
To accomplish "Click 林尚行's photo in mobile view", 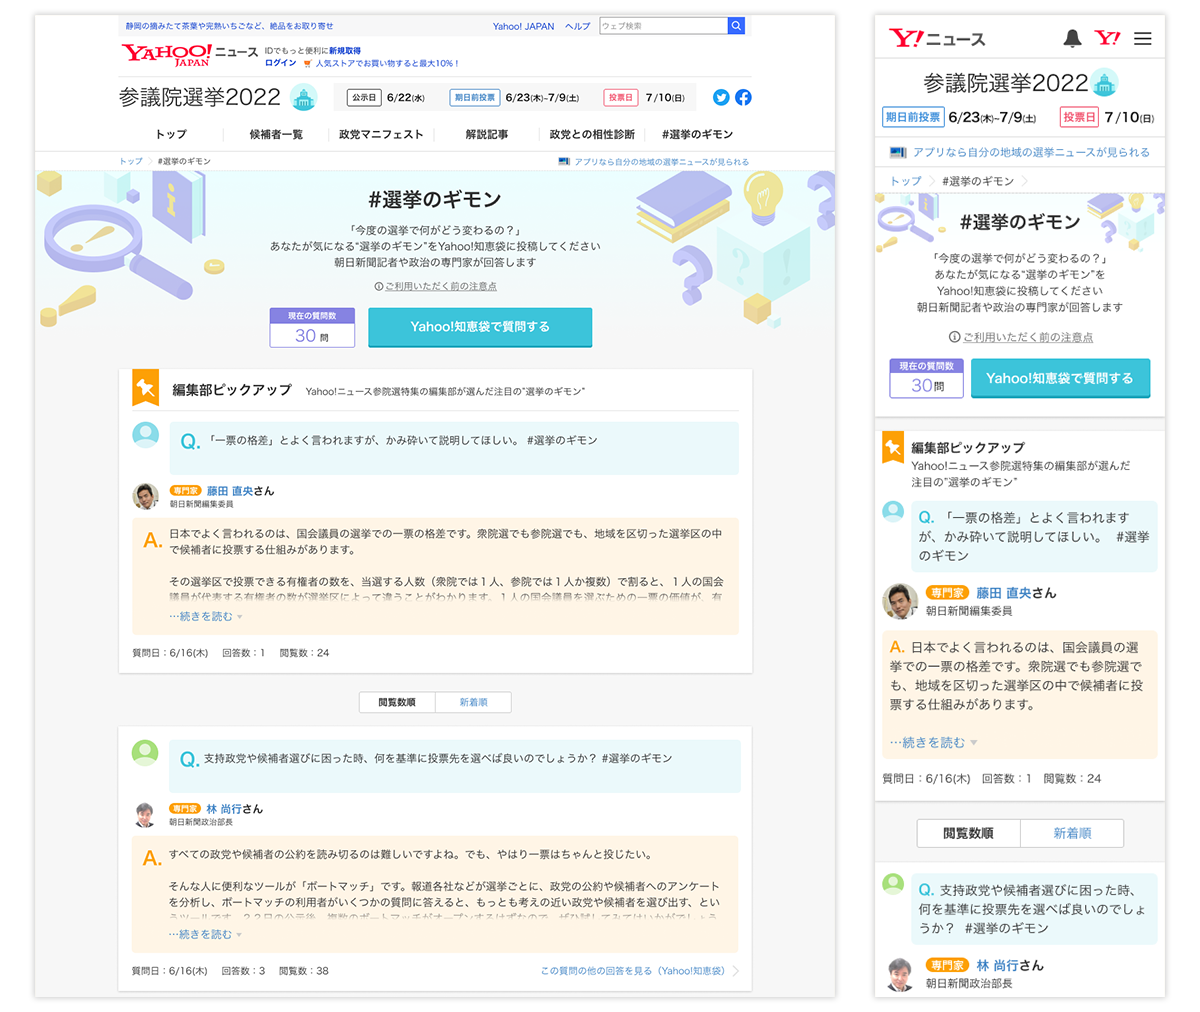I will [900, 974].
